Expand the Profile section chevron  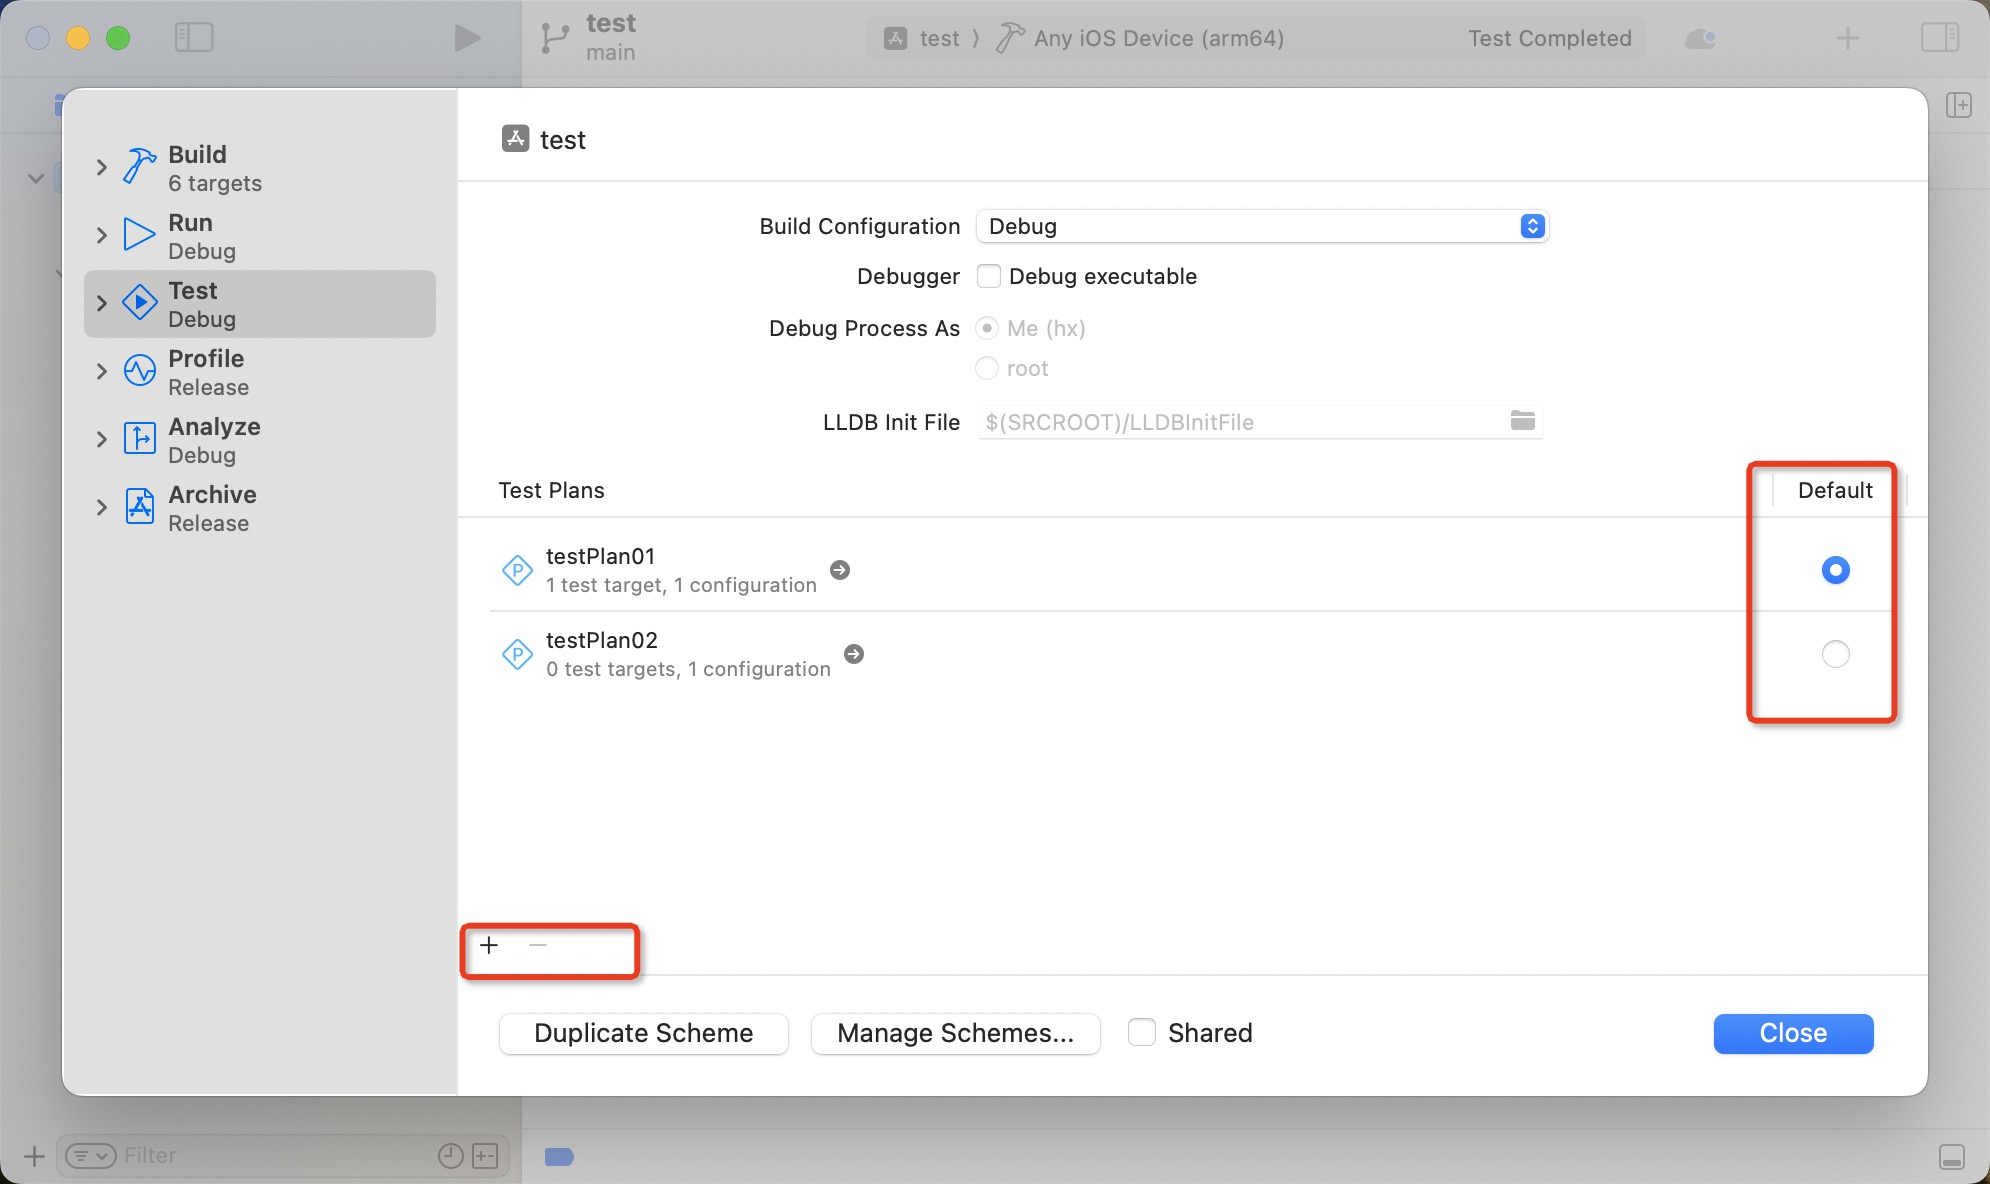click(101, 371)
